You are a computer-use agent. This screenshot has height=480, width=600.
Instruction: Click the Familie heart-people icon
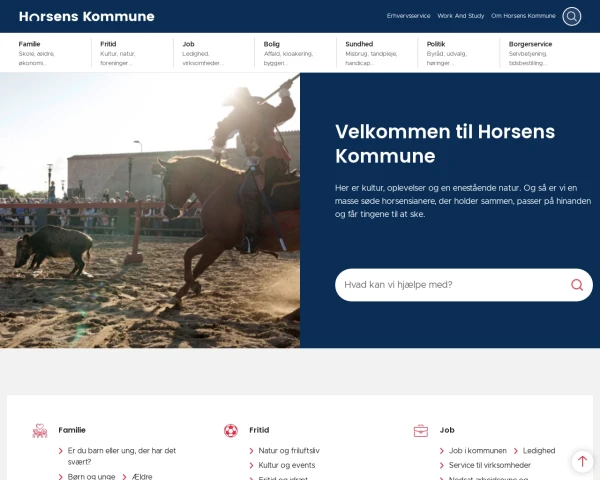[x=40, y=431]
